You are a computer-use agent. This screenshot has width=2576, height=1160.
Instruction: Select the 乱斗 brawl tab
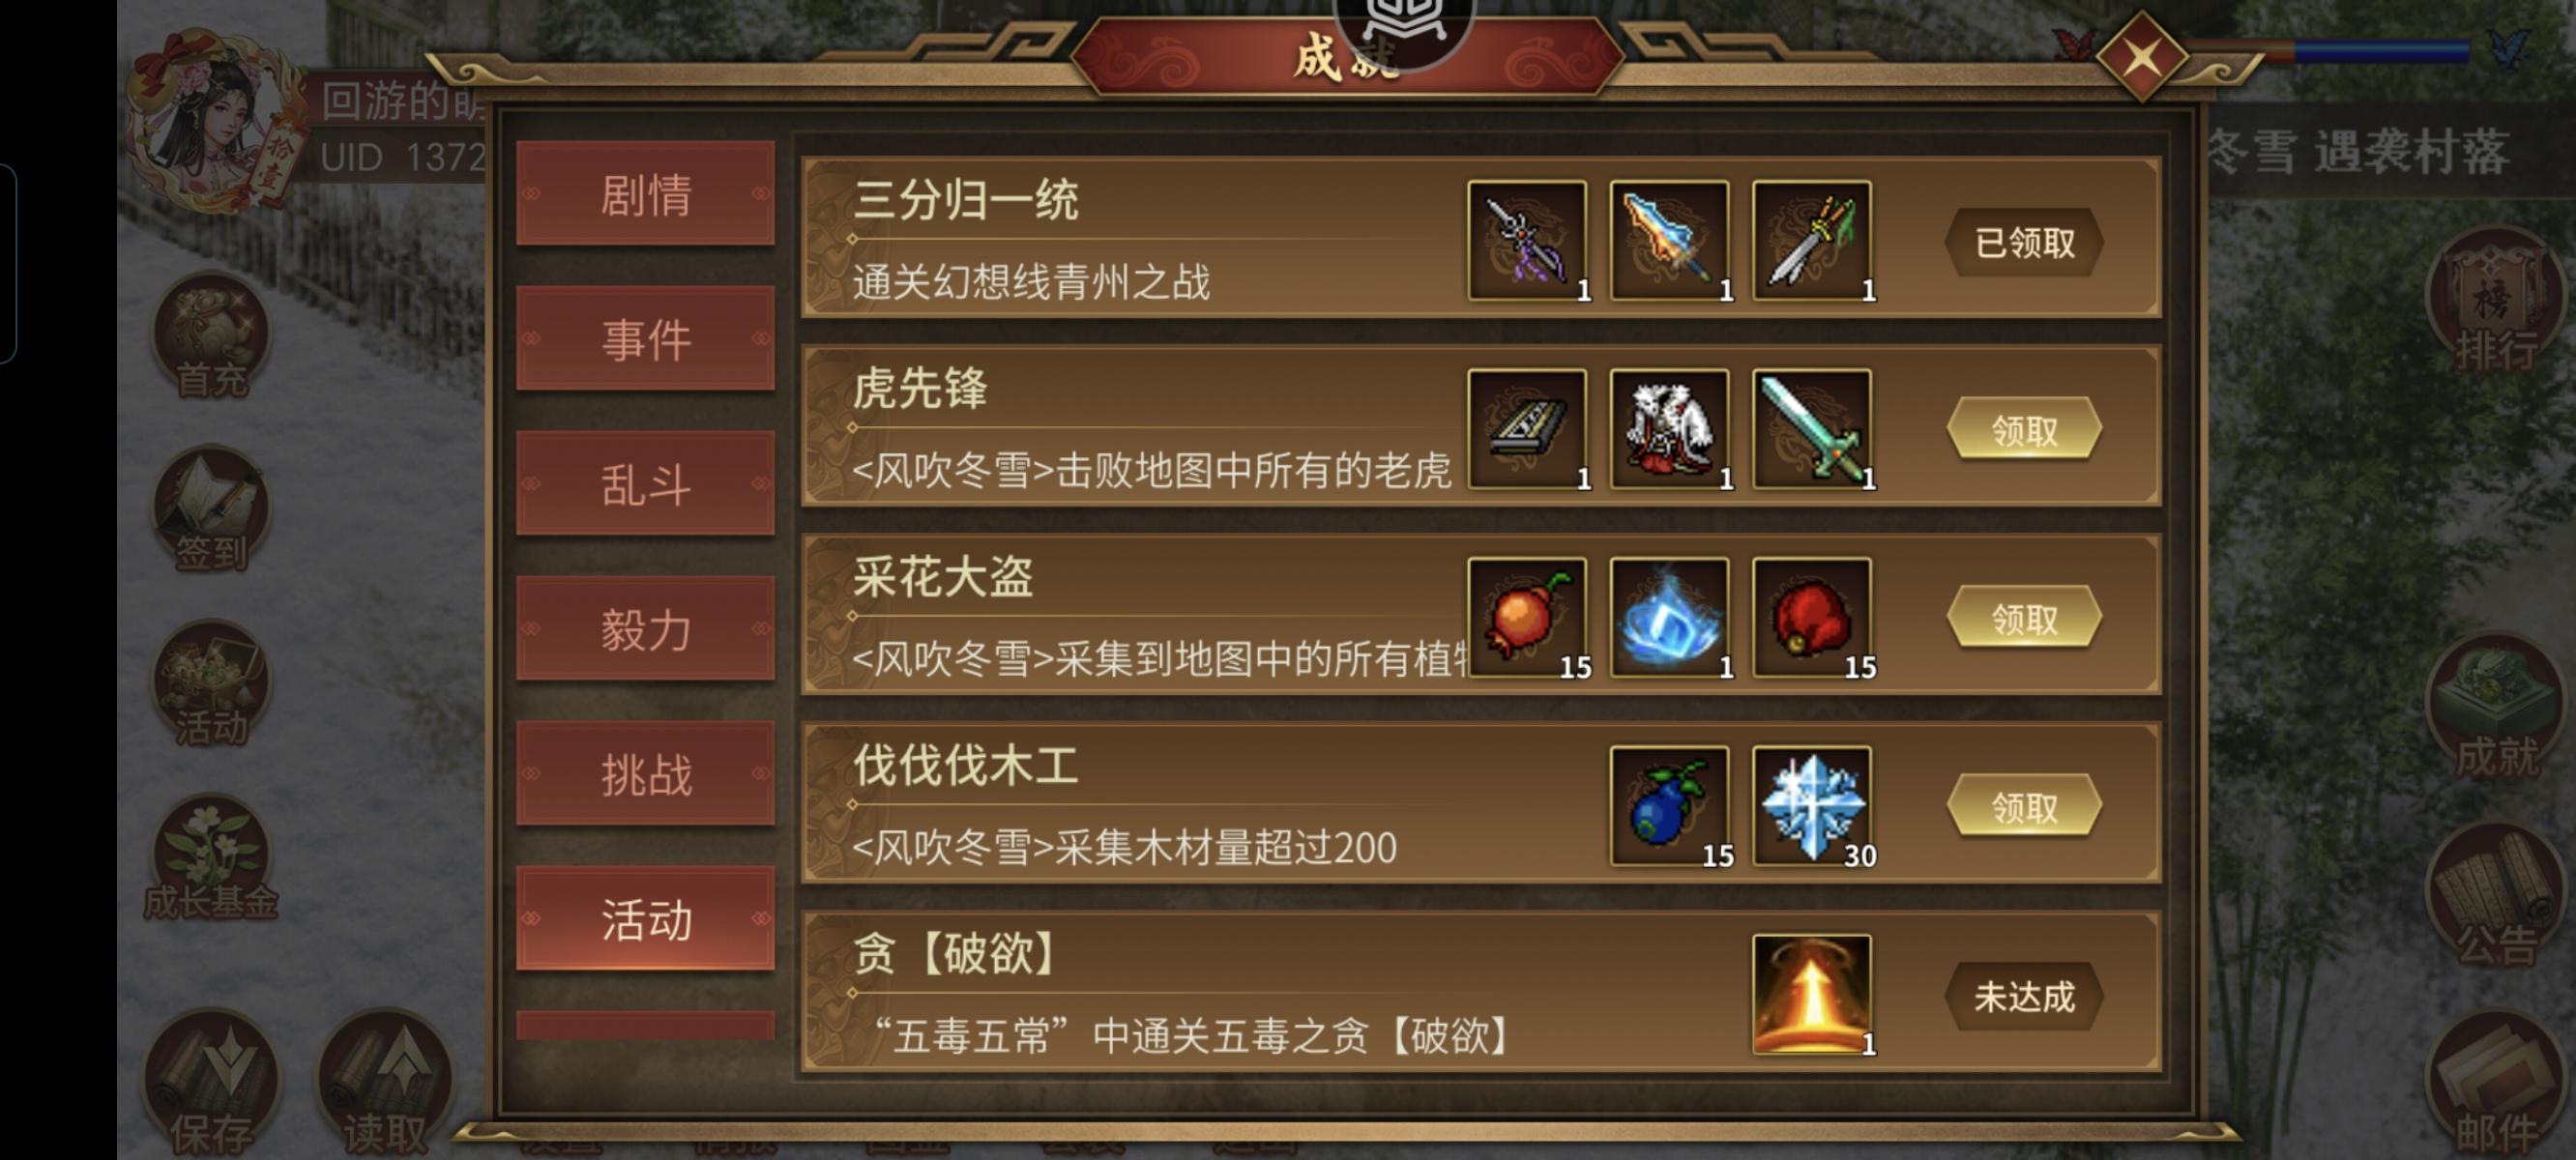(645, 484)
